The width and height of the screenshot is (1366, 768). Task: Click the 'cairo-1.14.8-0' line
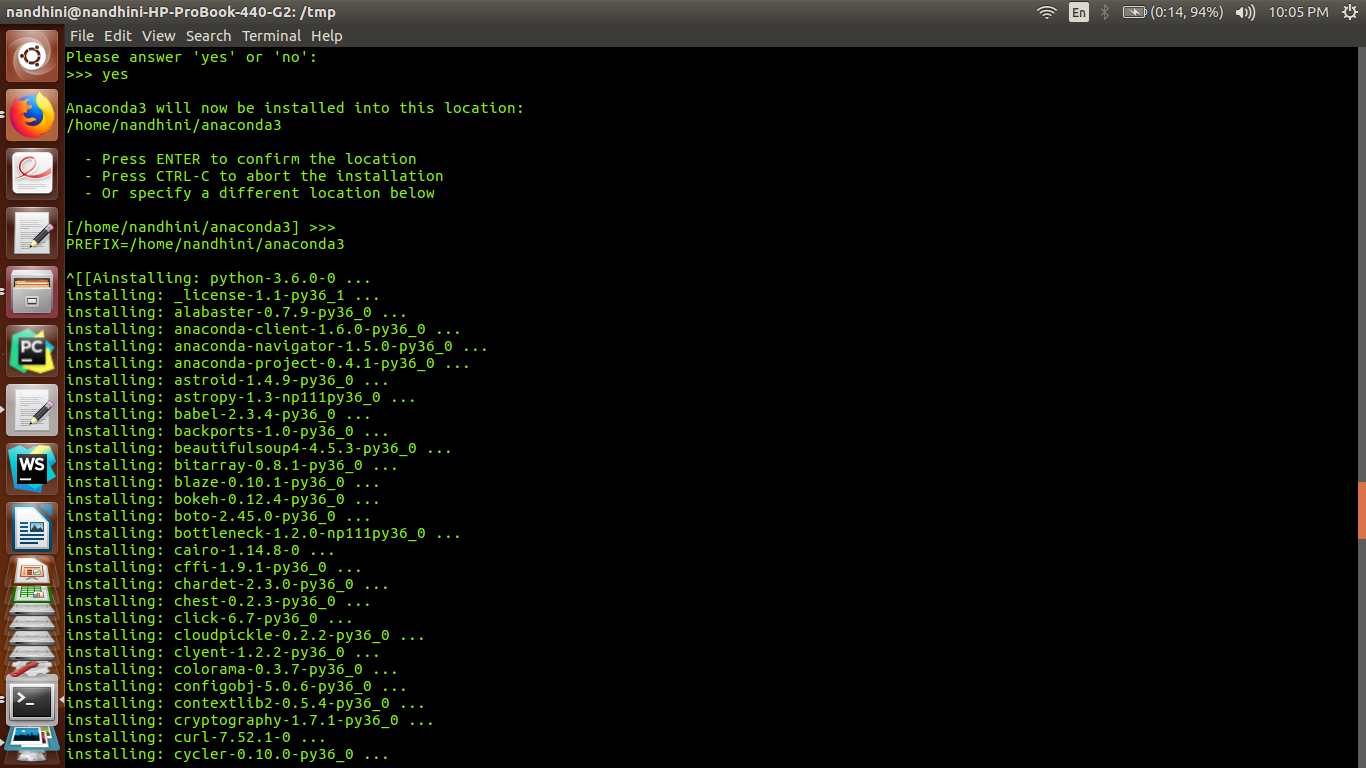[x=200, y=550]
